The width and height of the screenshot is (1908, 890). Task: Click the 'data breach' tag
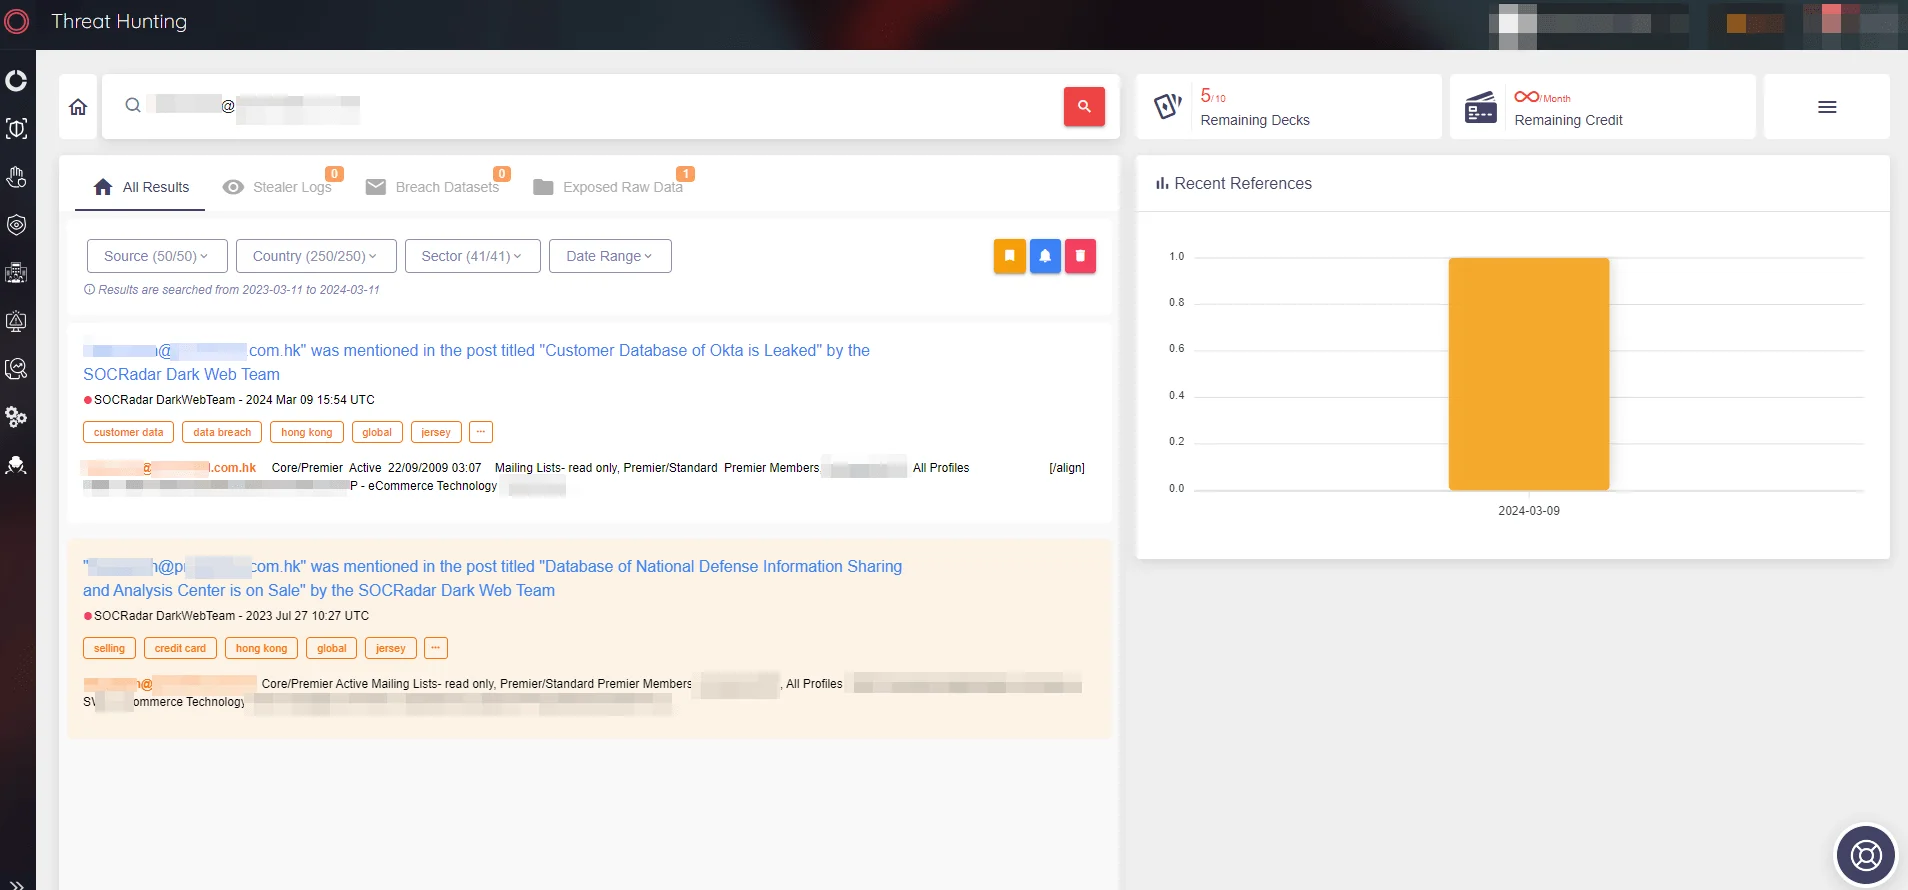(222, 432)
